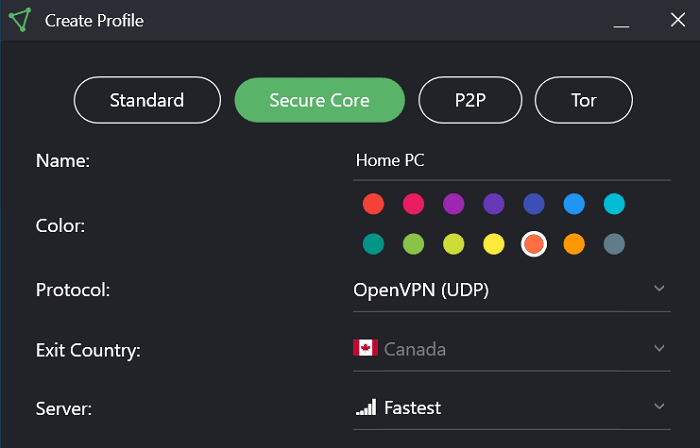Click the Name: label
The width and height of the screenshot is (700, 448).
click(63, 161)
